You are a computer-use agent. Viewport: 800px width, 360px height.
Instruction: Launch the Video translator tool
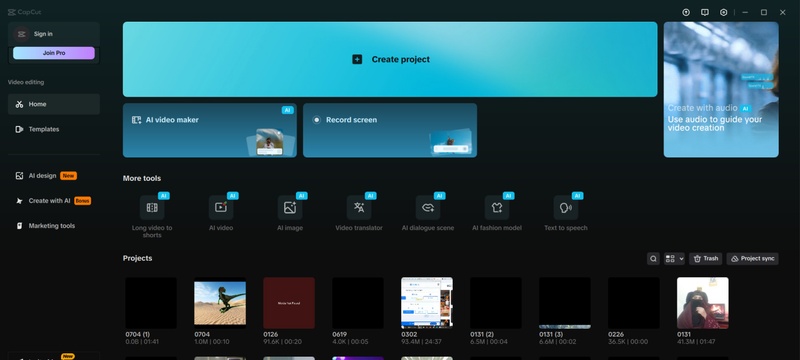(359, 208)
